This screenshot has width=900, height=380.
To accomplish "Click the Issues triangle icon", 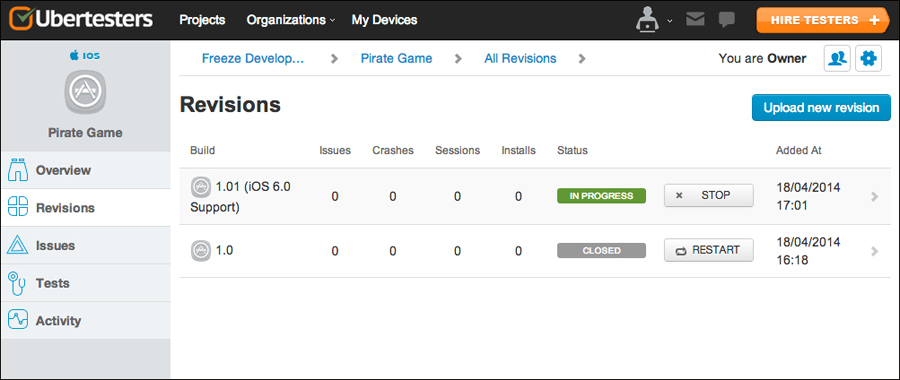I will (x=18, y=245).
